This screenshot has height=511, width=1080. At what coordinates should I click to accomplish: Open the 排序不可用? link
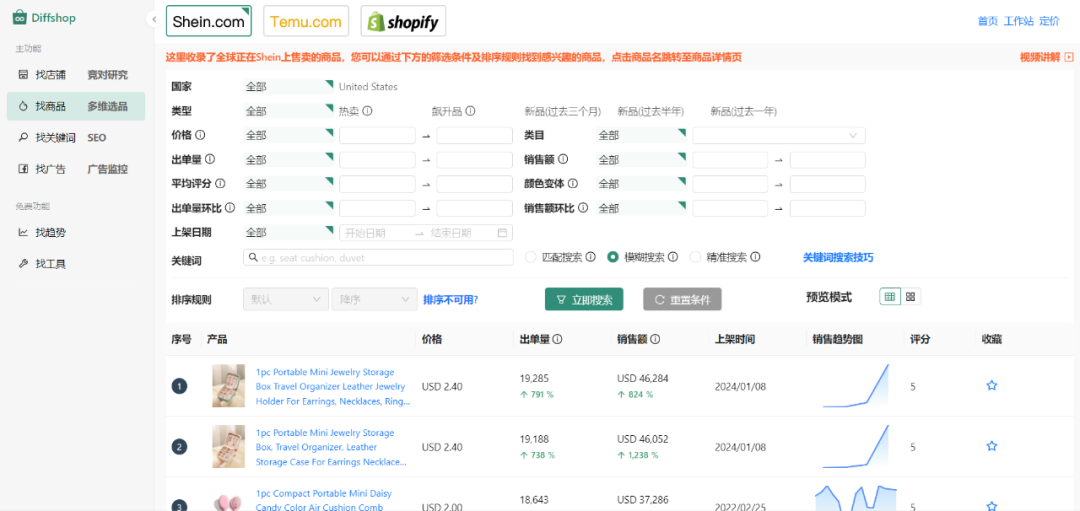(450, 300)
